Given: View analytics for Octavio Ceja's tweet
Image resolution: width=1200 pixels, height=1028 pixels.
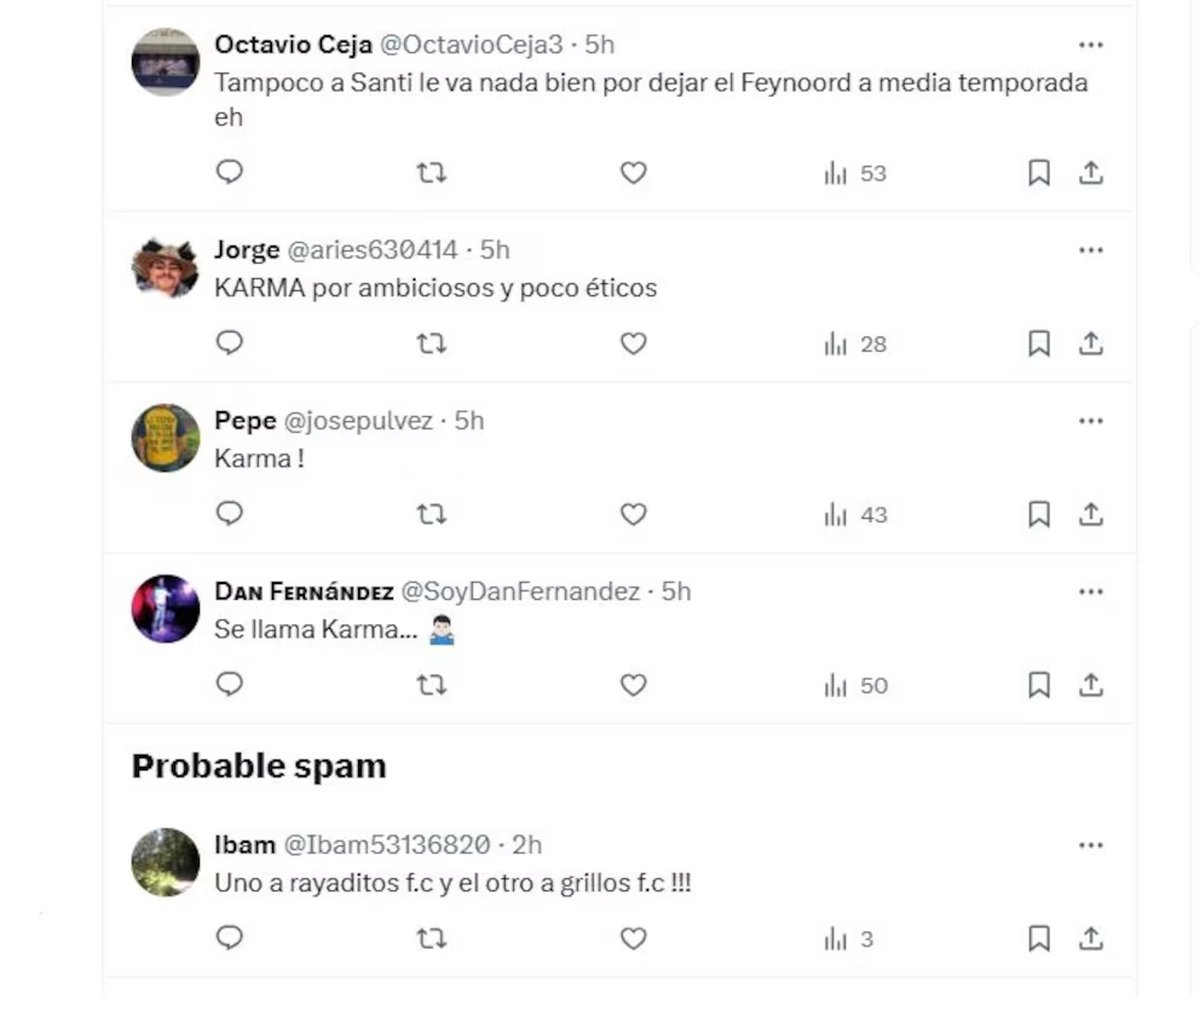Looking at the screenshot, I should (x=856, y=173).
